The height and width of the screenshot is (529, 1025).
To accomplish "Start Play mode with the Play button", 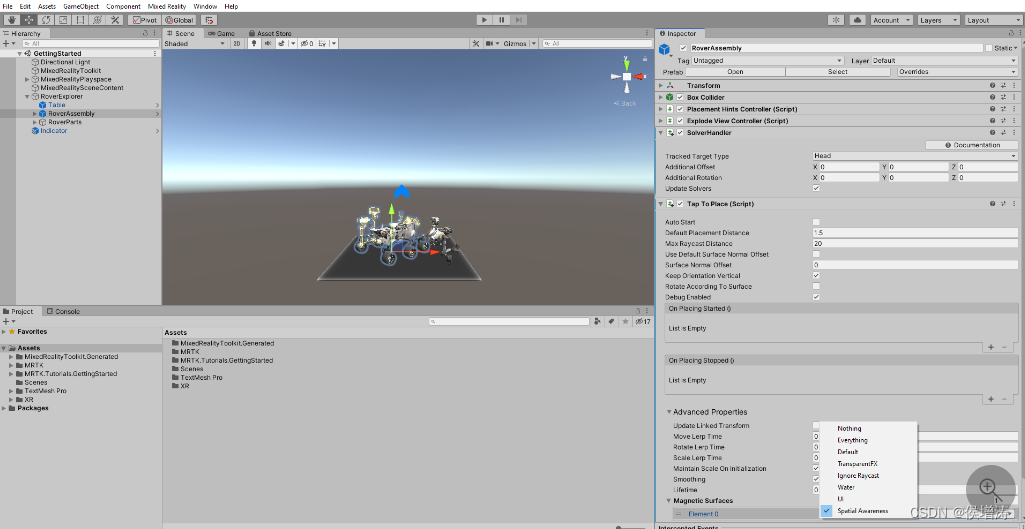I will pyautogui.click(x=484, y=20).
